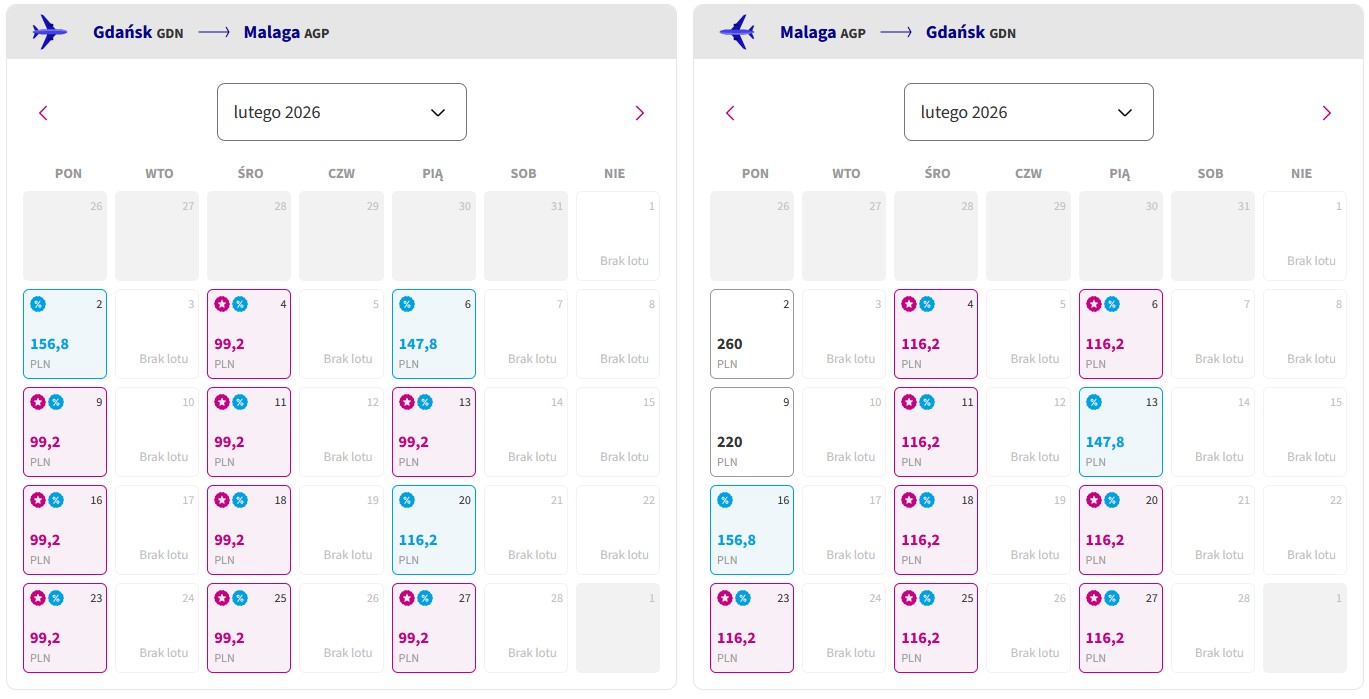Choose Feb 2 return flight for 260 PLN

(752, 334)
